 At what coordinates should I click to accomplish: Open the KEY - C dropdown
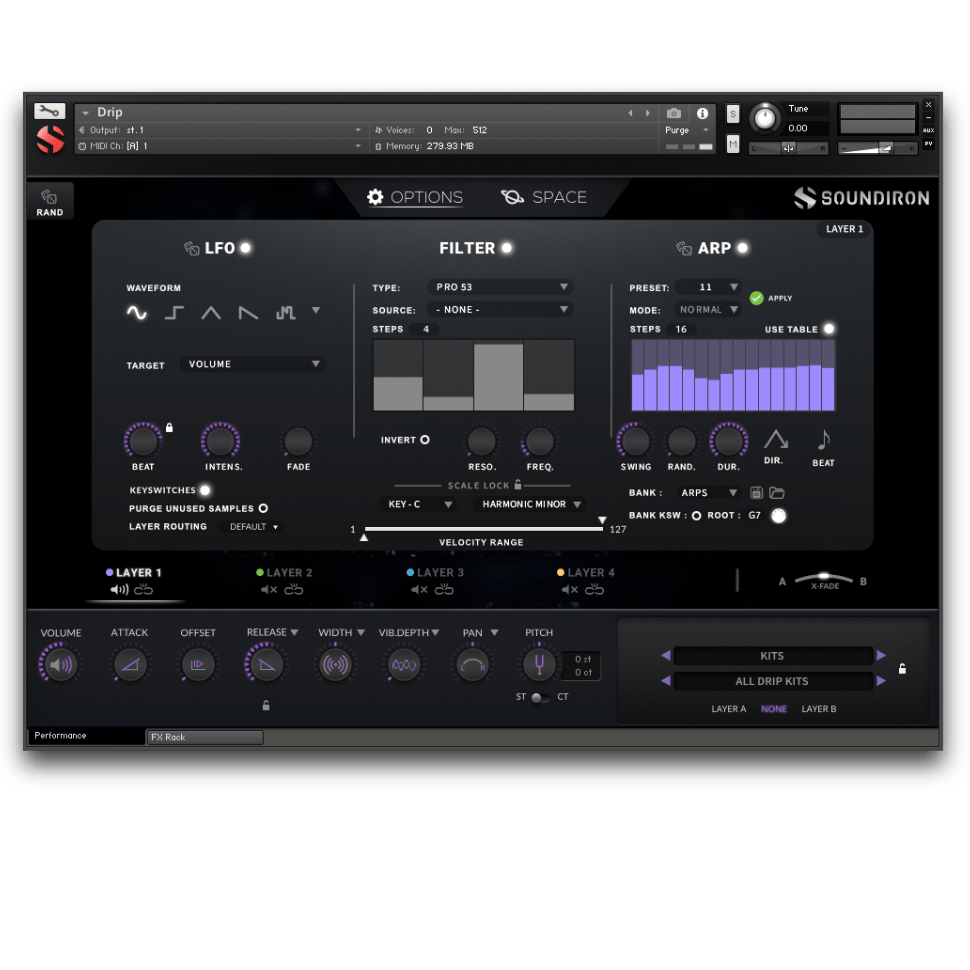418,504
